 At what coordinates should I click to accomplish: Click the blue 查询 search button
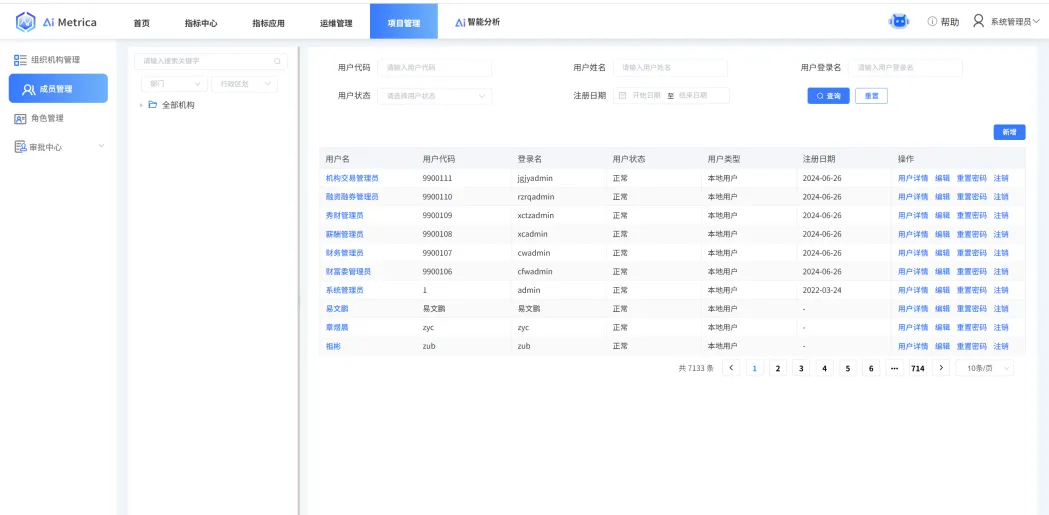click(x=828, y=96)
